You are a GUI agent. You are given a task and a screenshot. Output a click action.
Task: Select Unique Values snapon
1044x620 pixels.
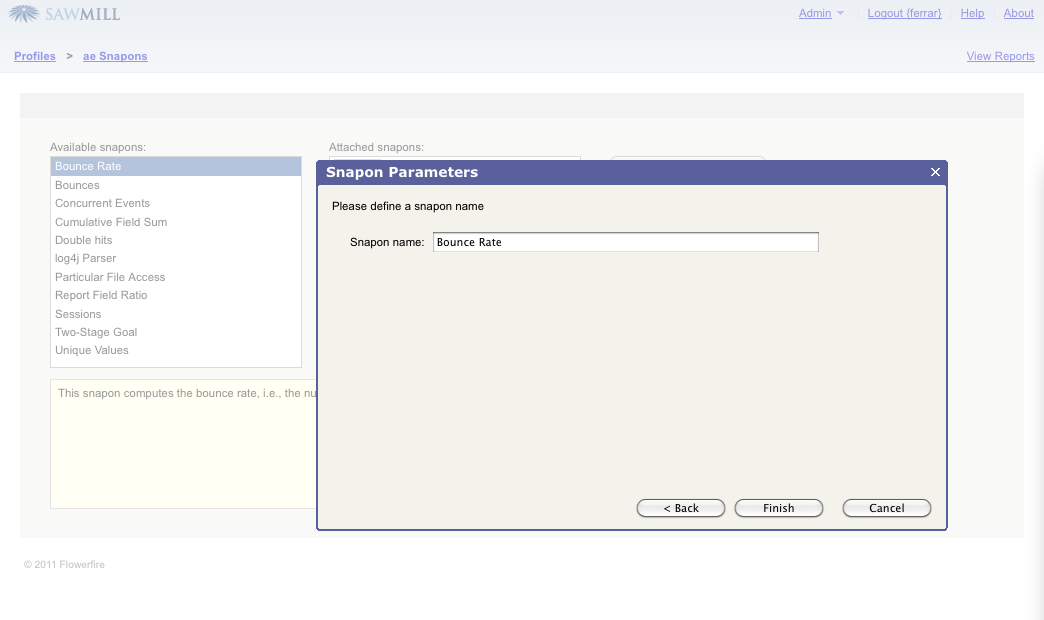coord(91,350)
